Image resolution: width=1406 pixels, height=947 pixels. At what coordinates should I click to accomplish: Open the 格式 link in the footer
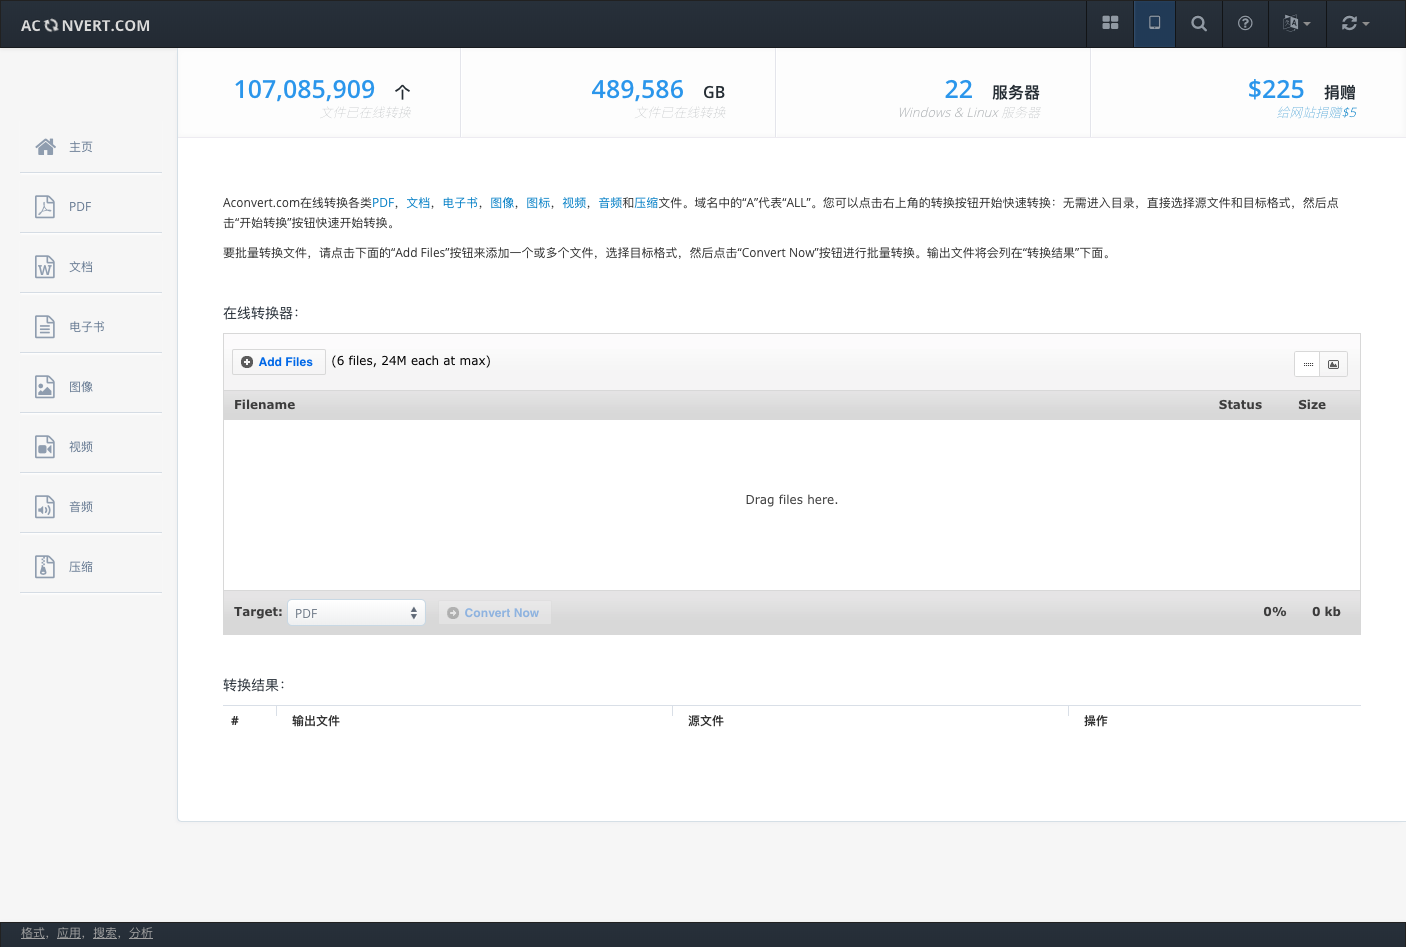pyautogui.click(x=31, y=932)
